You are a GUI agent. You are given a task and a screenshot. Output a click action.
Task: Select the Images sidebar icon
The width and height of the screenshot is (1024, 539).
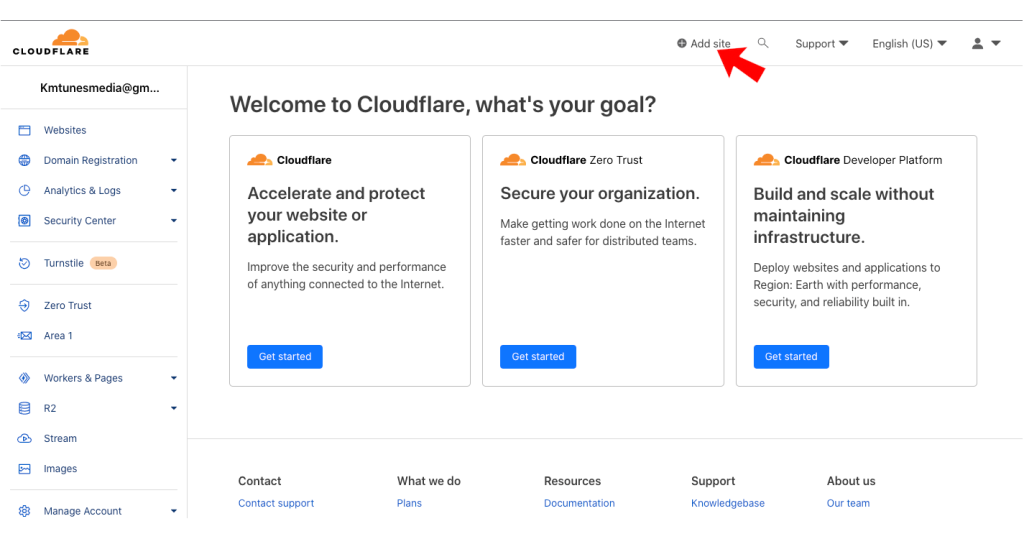click(x=24, y=468)
